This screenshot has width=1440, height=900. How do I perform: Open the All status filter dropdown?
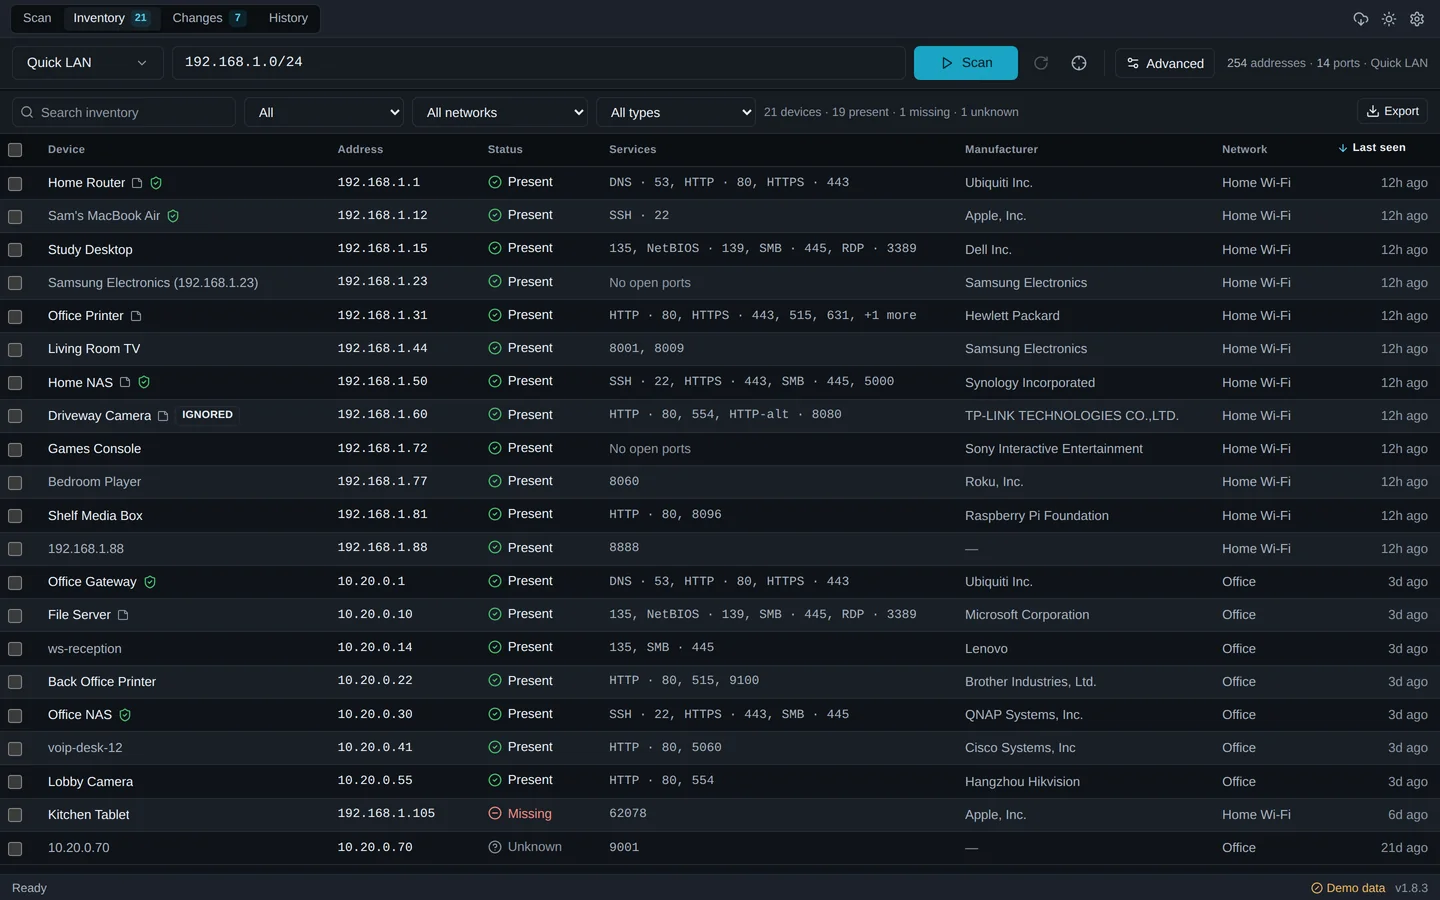click(325, 112)
